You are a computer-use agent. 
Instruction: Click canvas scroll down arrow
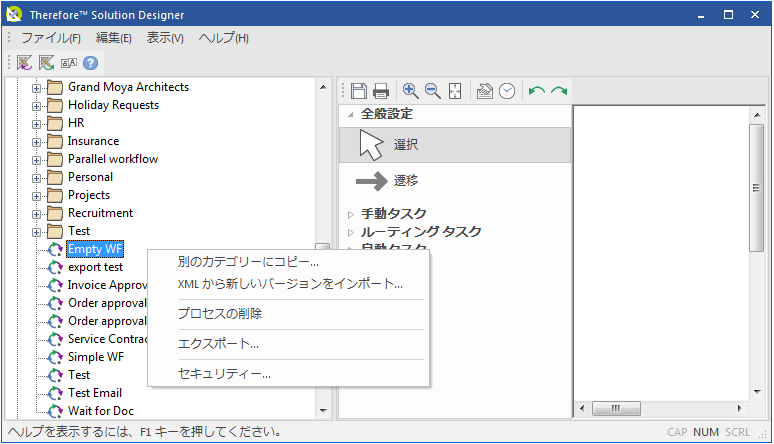(x=757, y=392)
